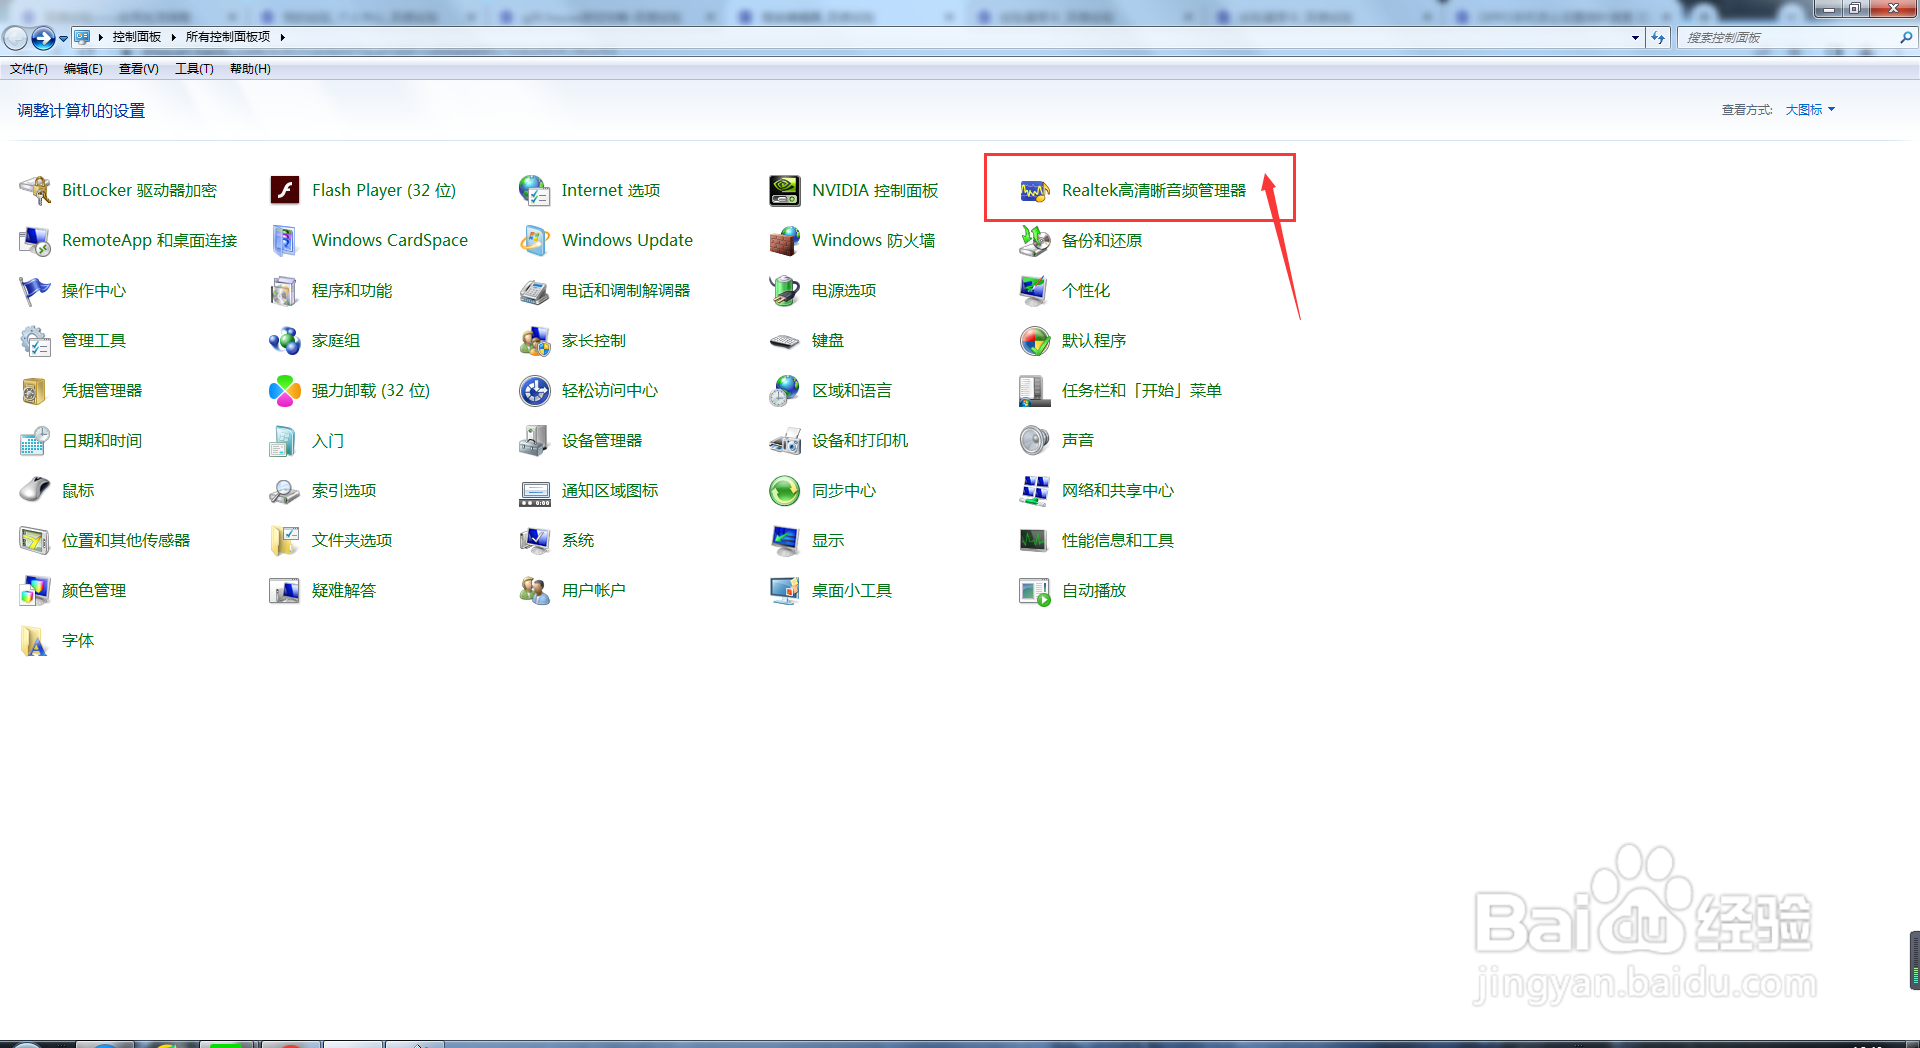1920x1048 pixels.
Task: Open 电源选项 icon
Action: click(785, 290)
